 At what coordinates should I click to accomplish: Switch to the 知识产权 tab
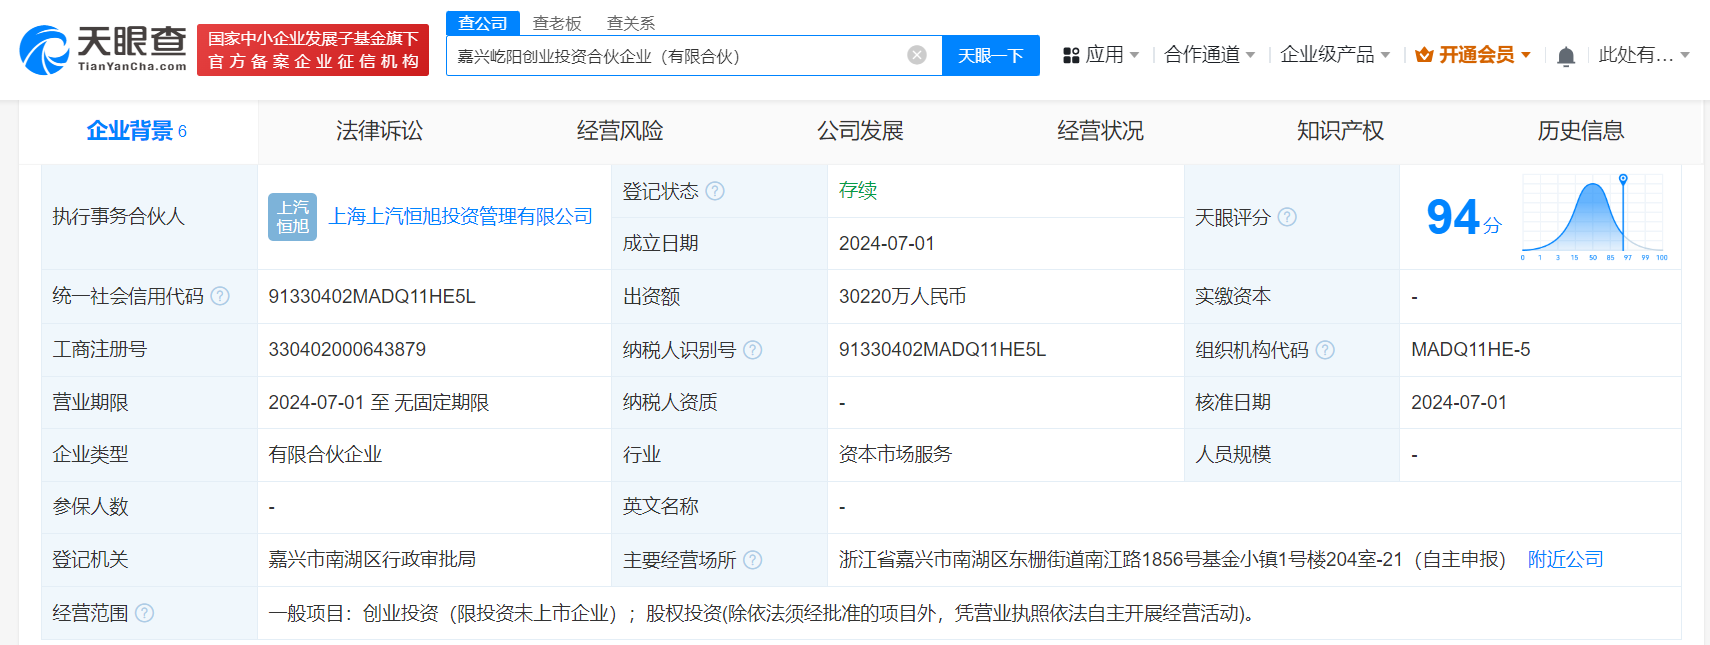coord(1340,131)
